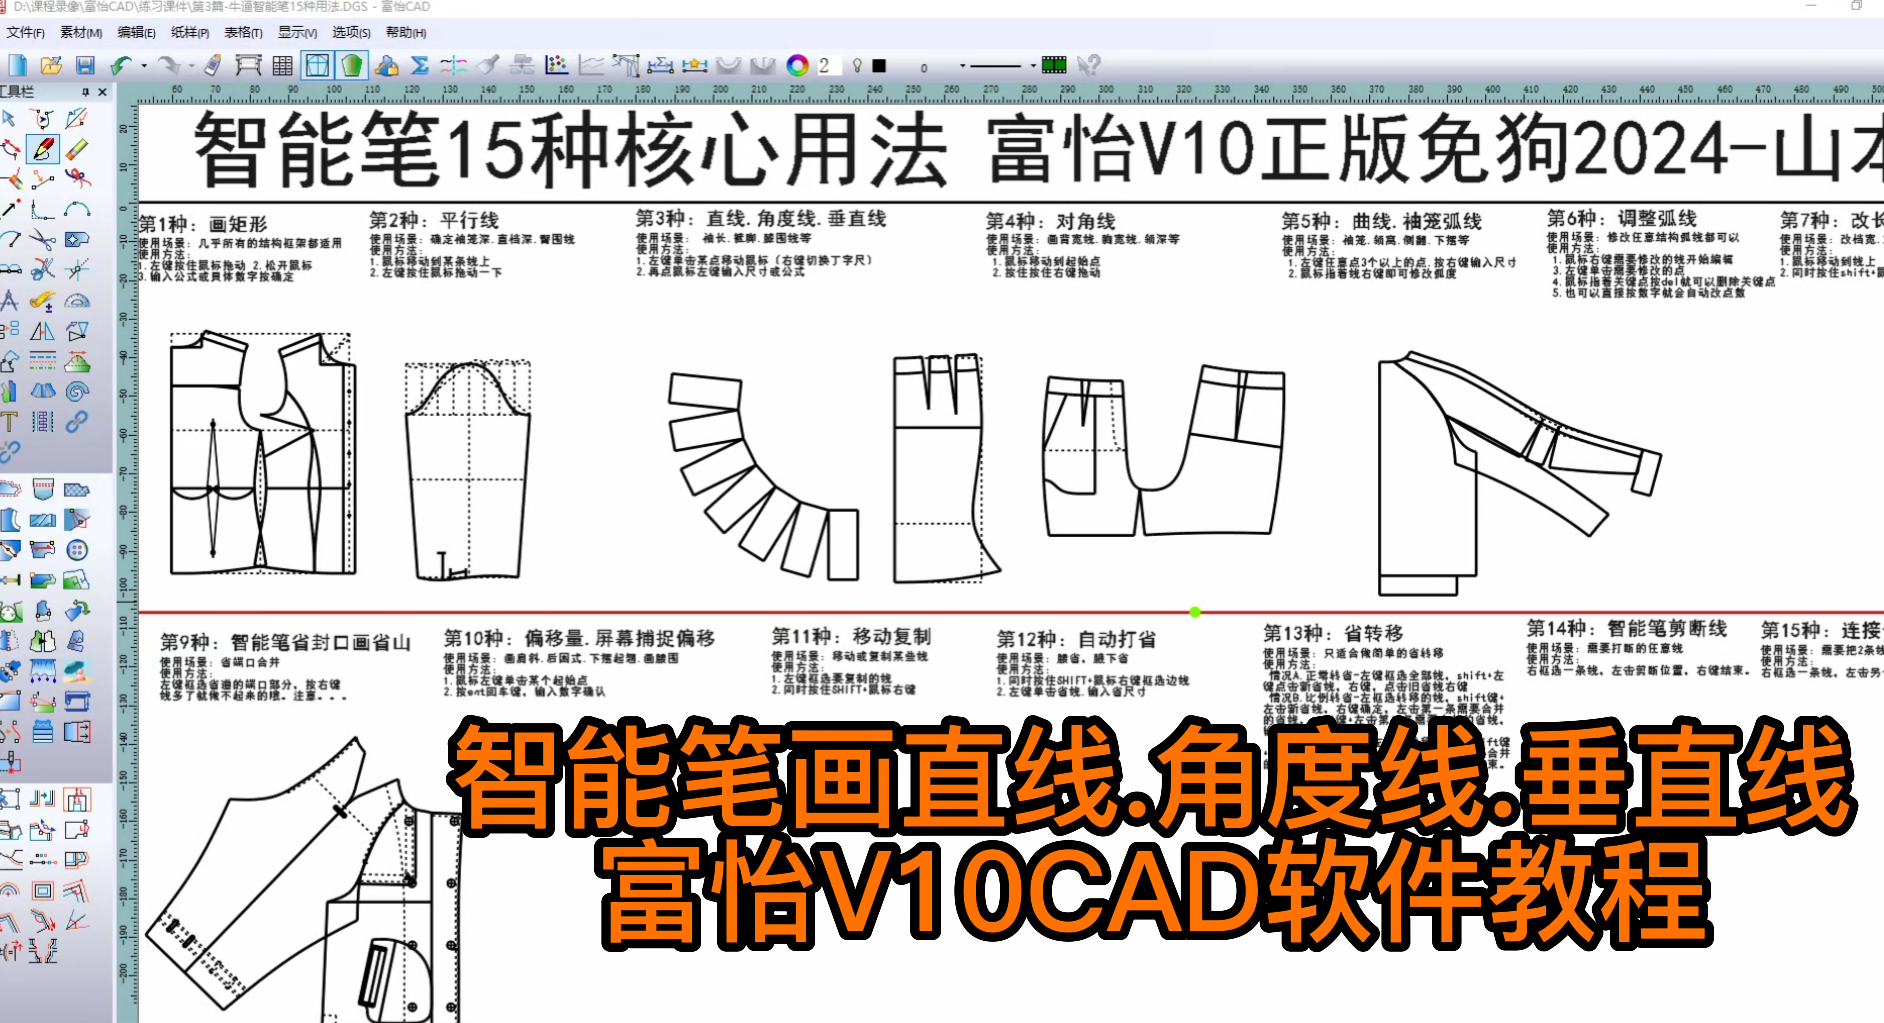Click the light bulb icon in the toolbar
The image size is (1884, 1023).
pyautogui.click(x=857, y=65)
